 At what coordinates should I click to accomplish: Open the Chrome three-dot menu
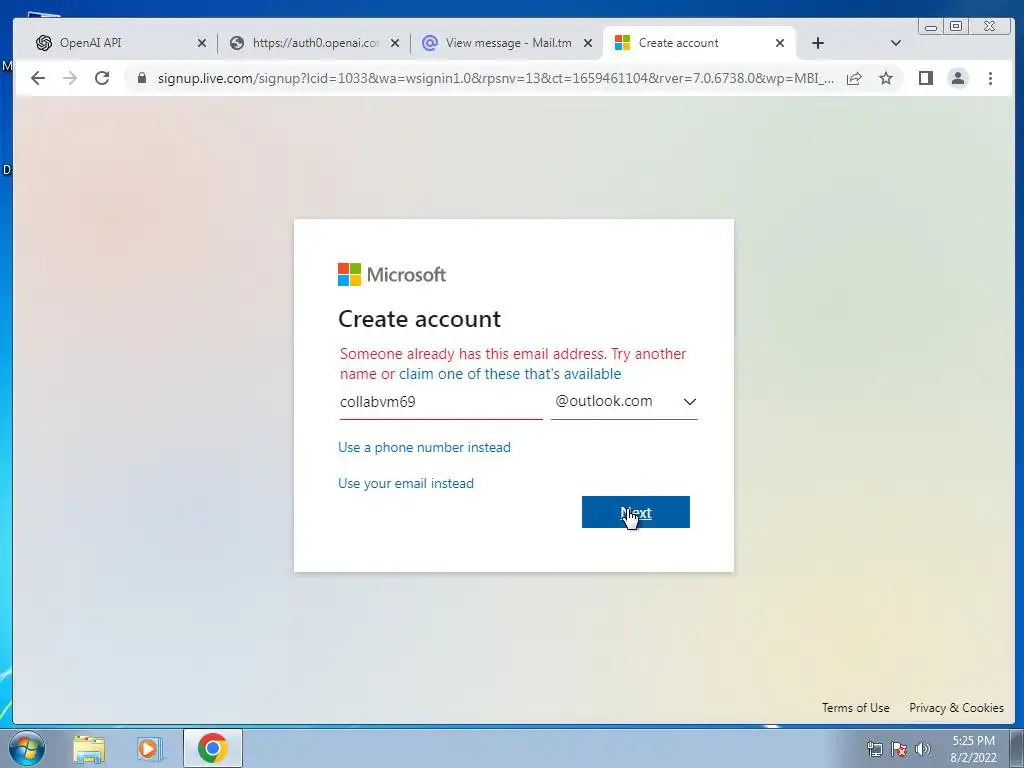pyautogui.click(x=990, y=78)
